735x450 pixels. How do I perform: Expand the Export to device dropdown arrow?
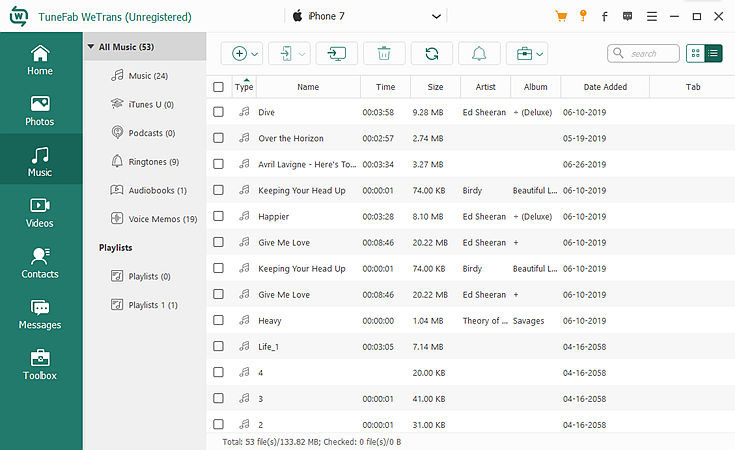coord(302,54)
